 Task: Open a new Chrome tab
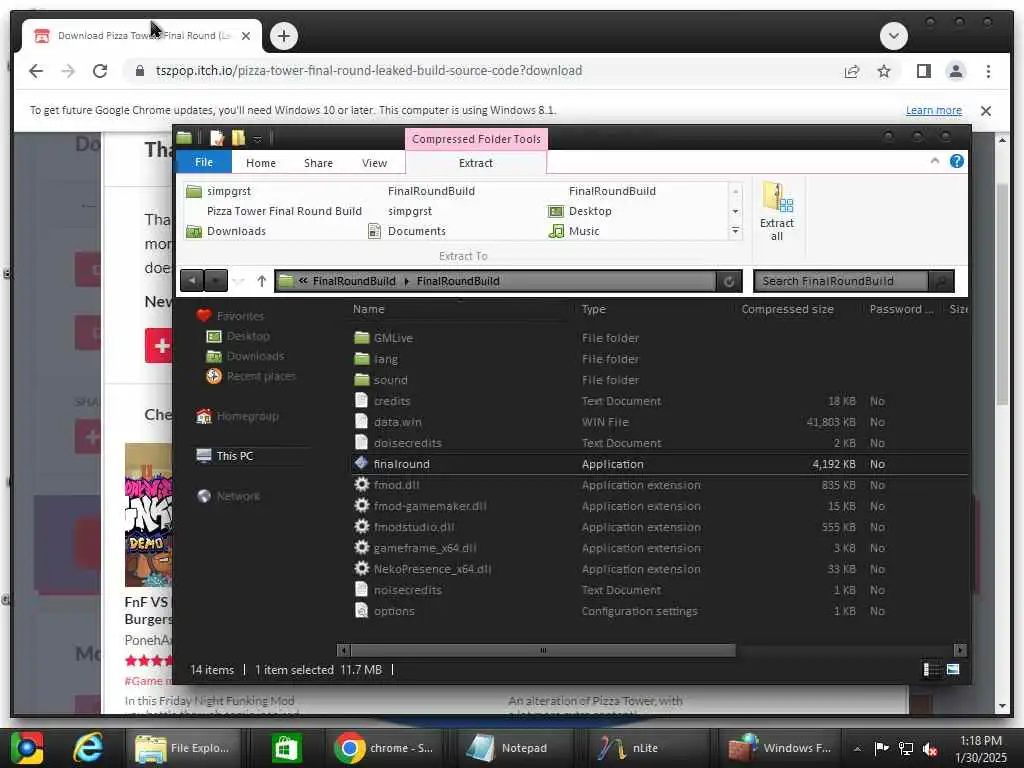pos(283,35)
